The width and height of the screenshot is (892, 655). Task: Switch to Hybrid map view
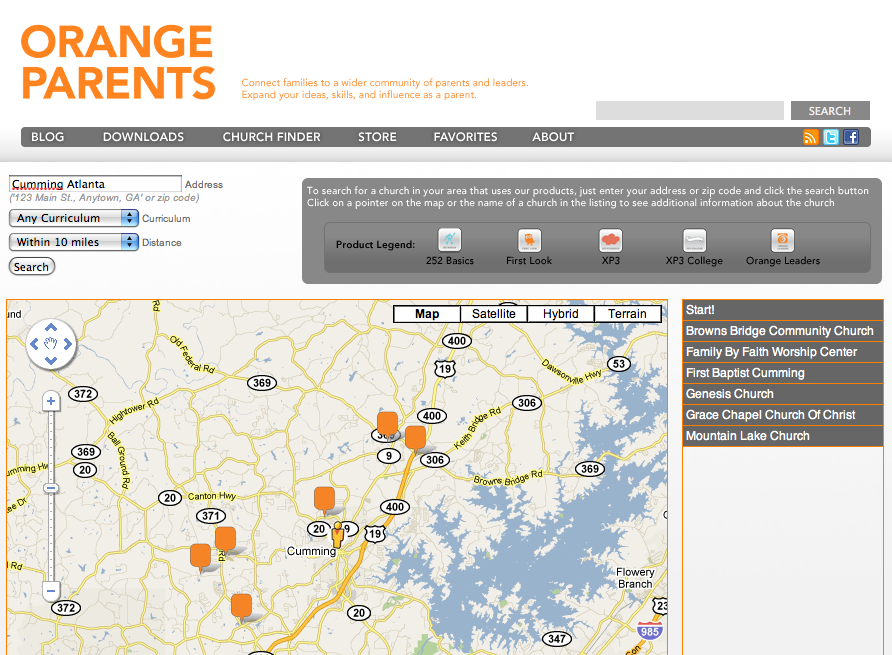coord(560,314)
